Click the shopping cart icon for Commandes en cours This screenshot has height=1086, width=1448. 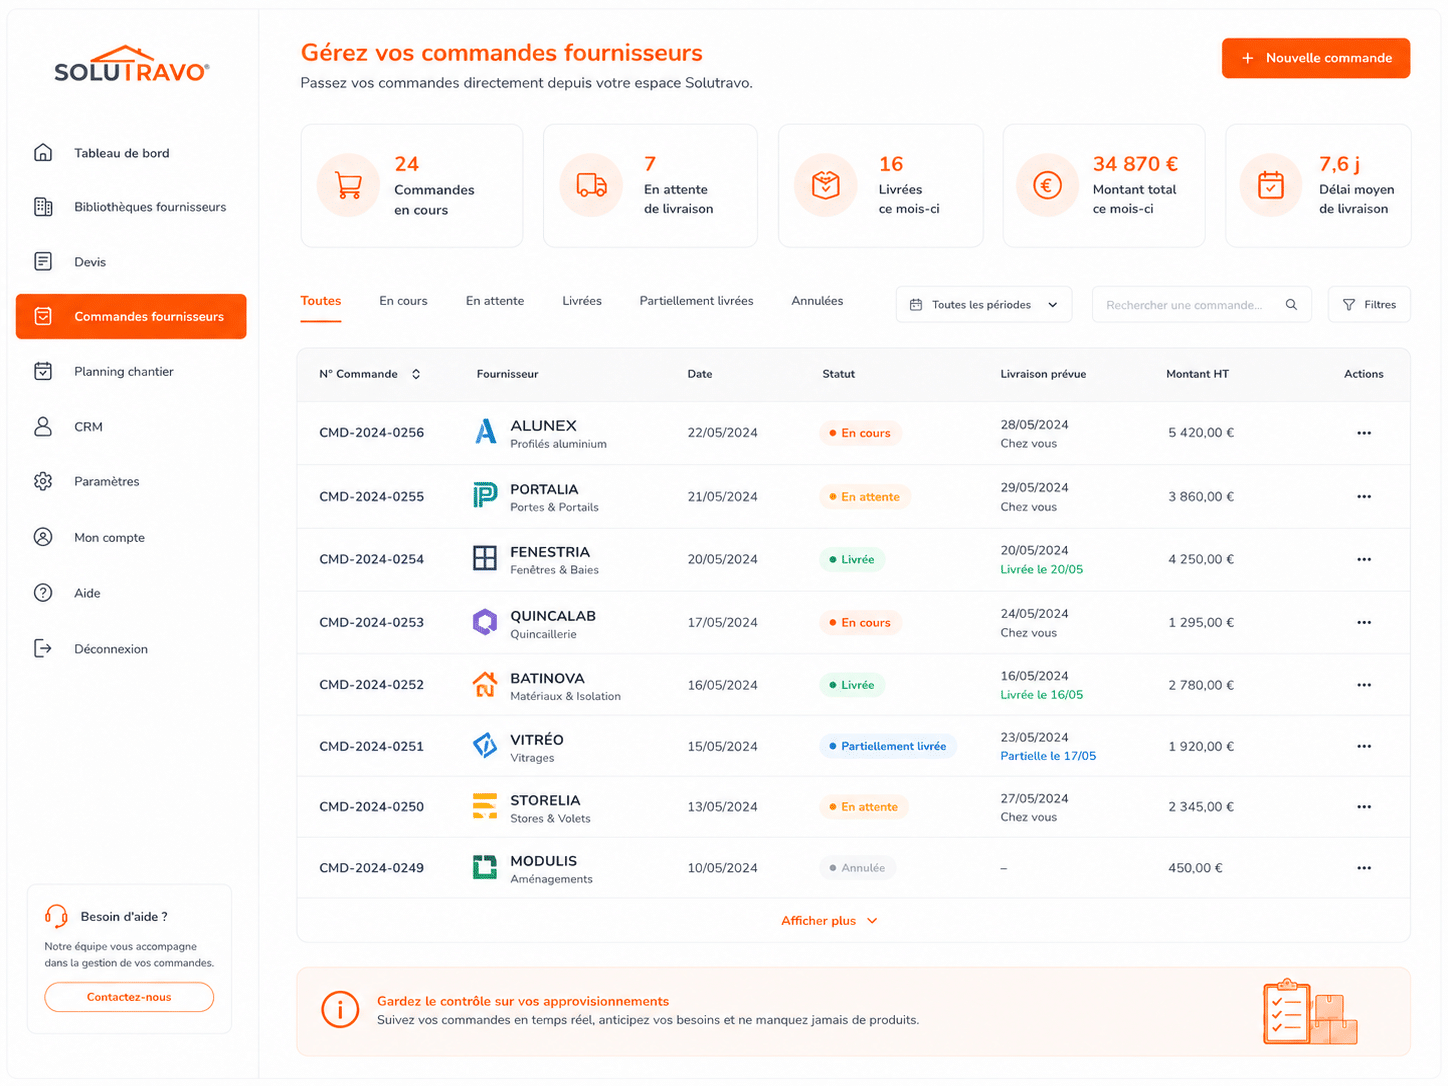point(348,185)
